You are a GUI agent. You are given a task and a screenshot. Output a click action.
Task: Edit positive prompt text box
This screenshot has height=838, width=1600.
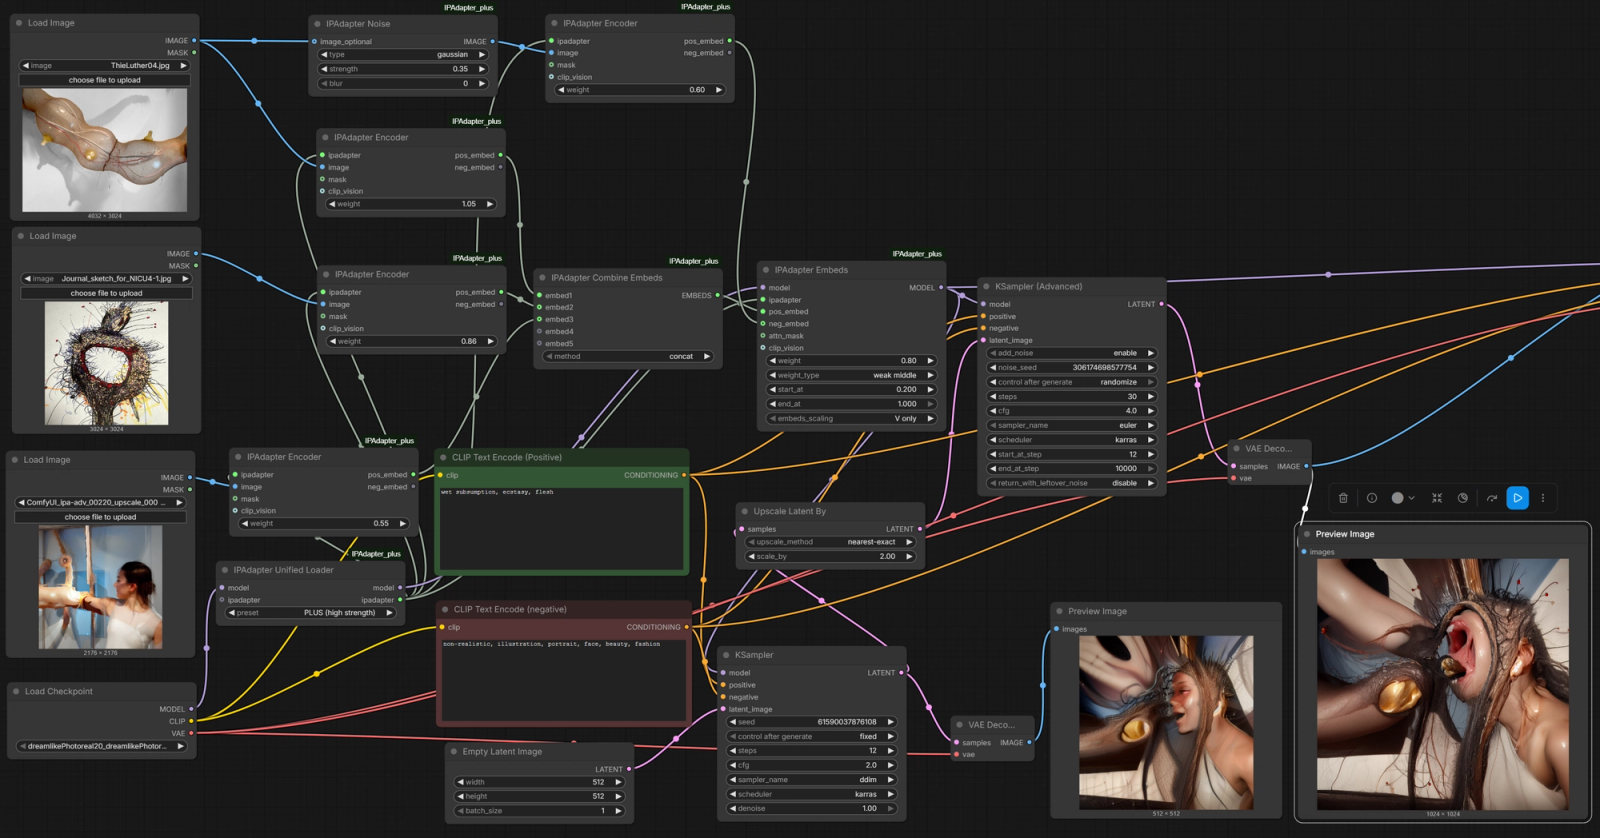point(562,527)
